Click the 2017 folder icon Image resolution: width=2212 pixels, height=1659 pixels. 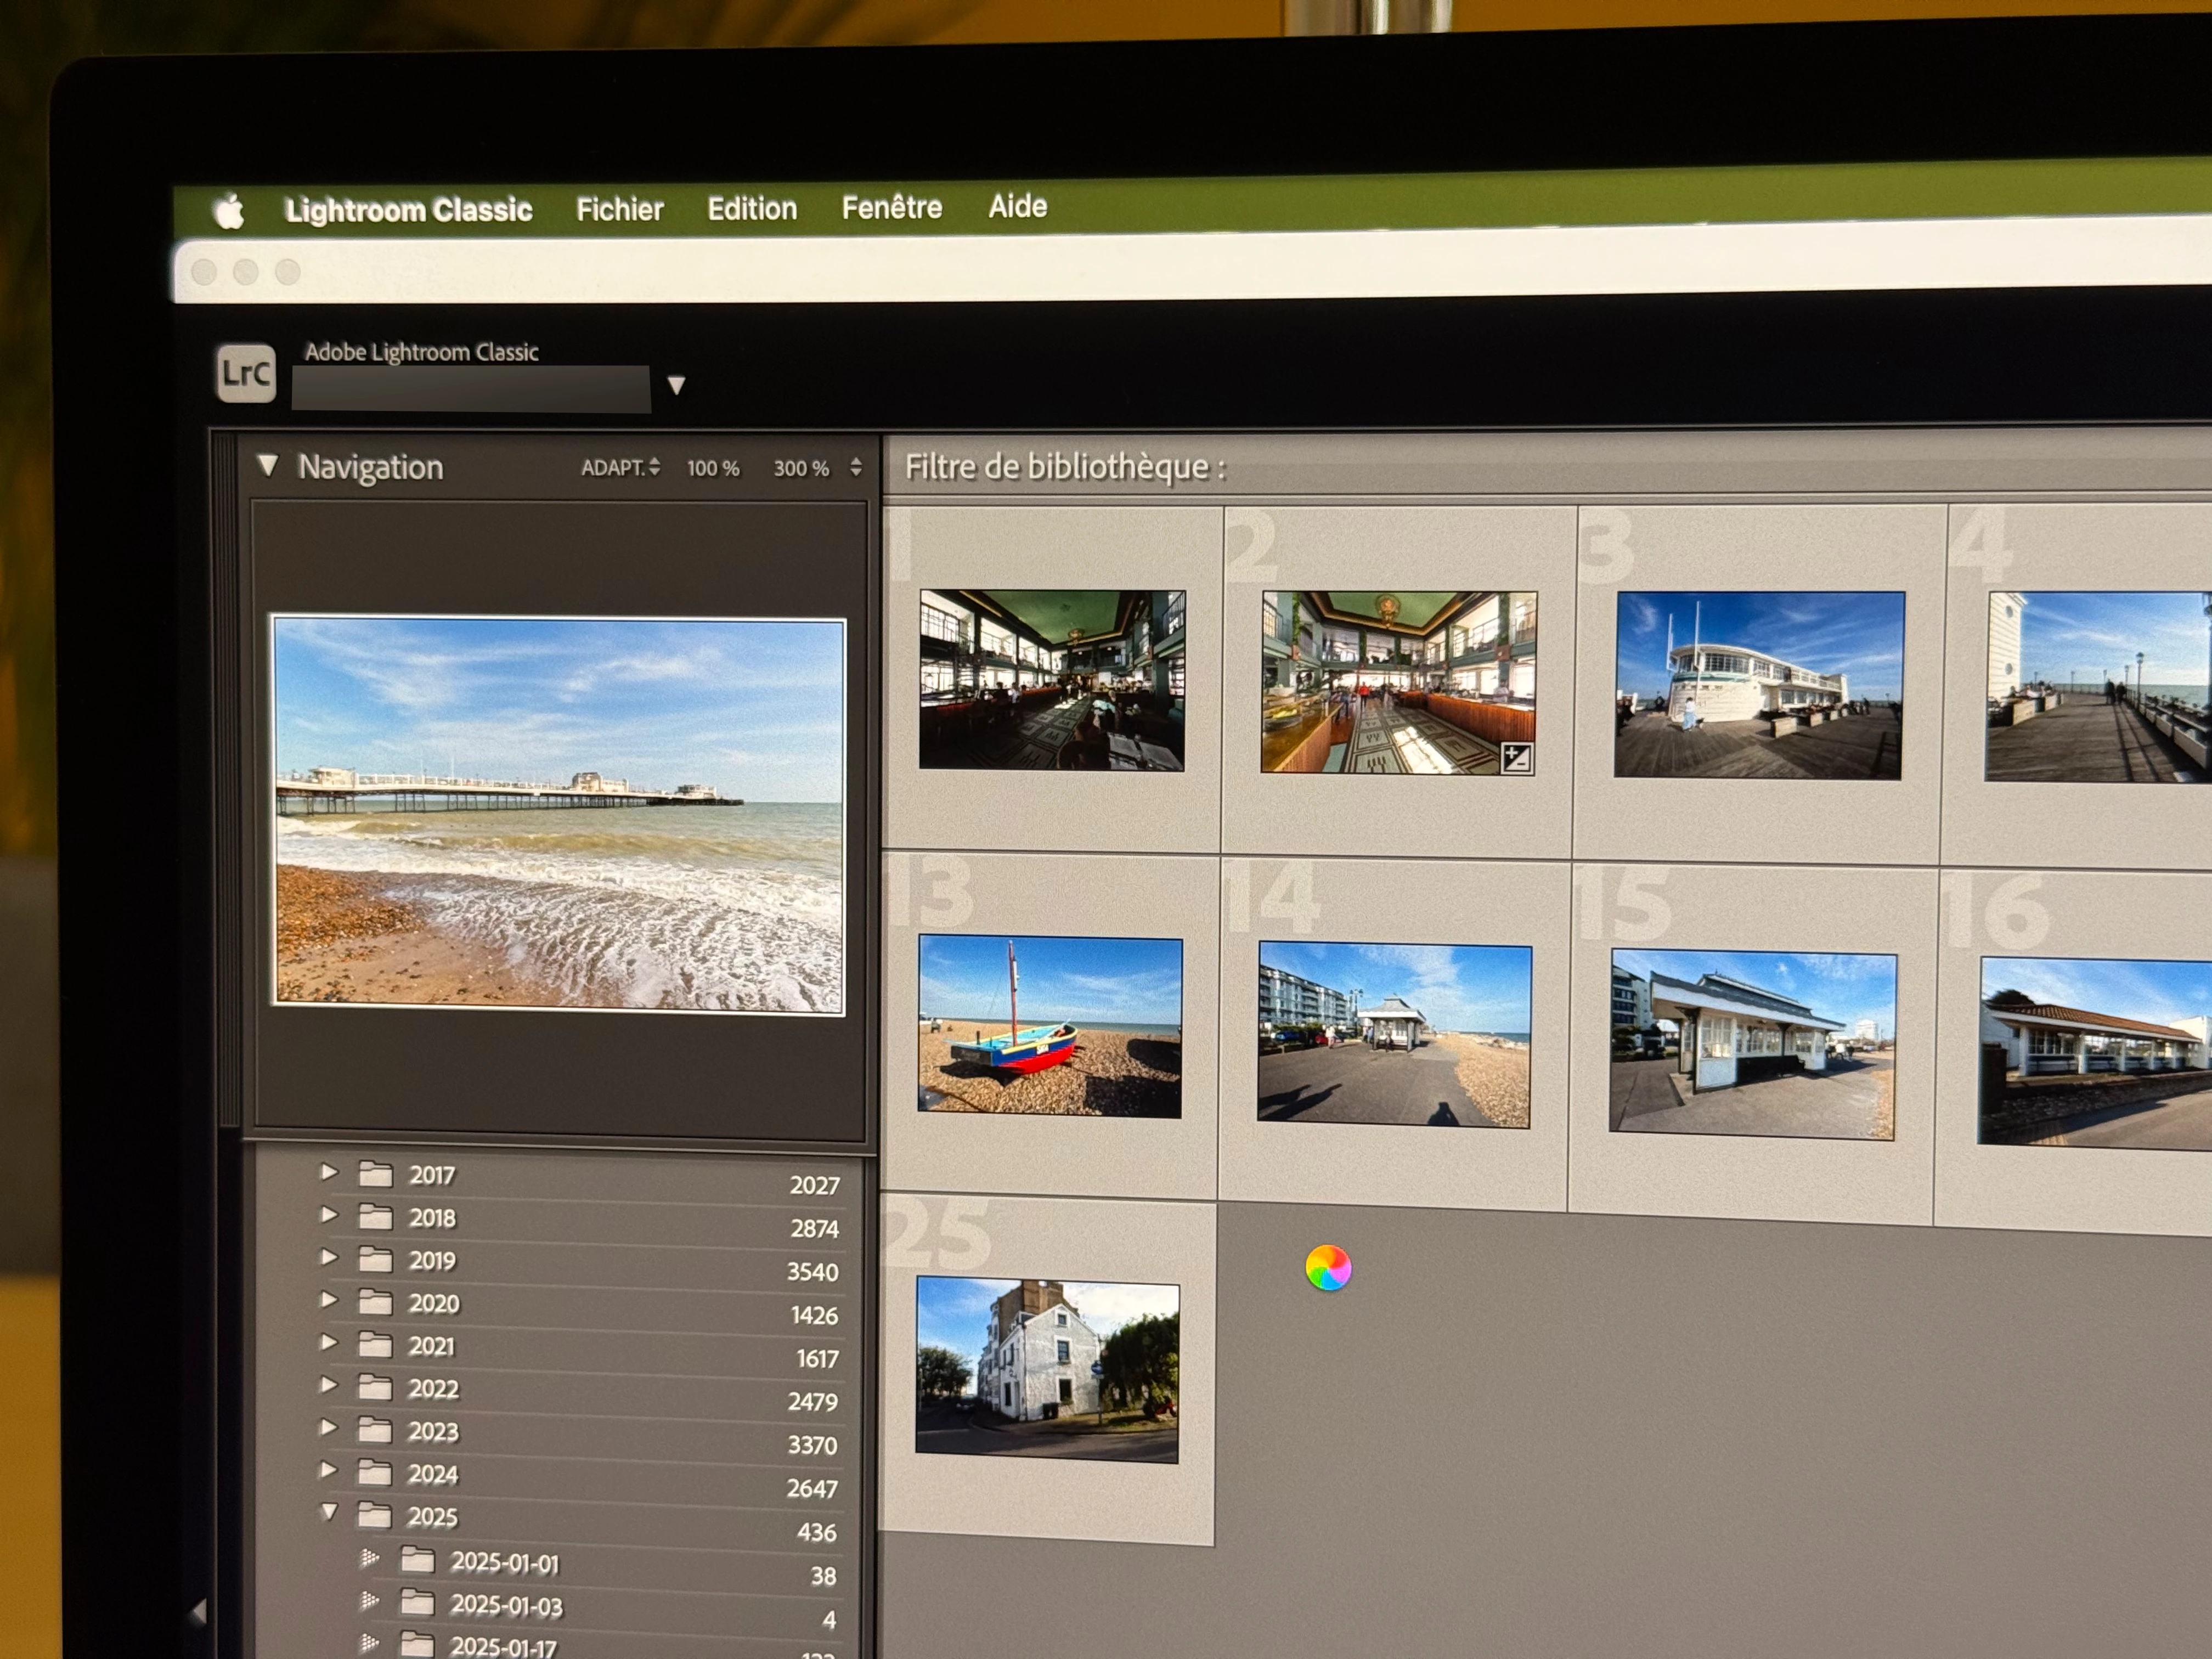click(376, 1174)
